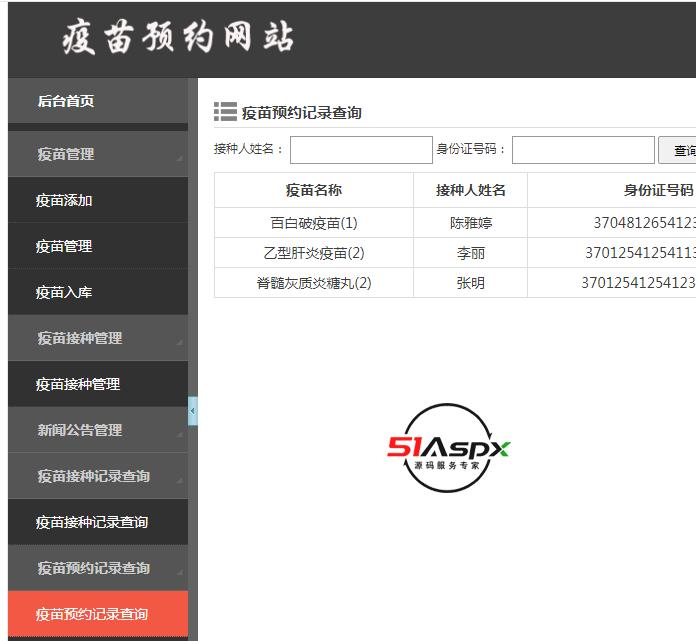Expand the 疫苗管理 section header
Viewport: 696px width, 641px height.
point(98,154)
